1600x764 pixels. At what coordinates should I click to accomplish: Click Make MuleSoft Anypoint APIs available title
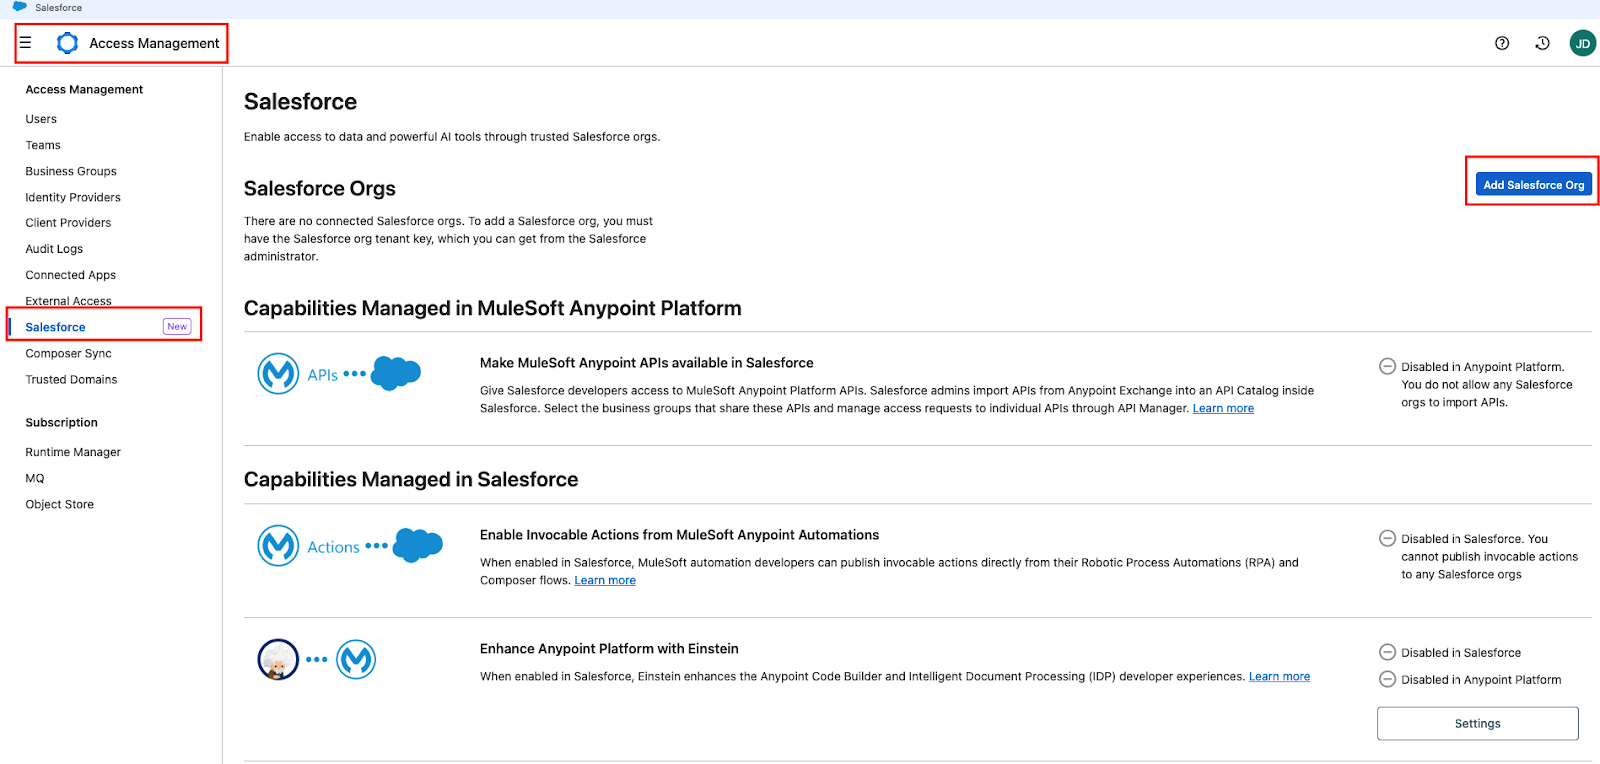point(647,363)
